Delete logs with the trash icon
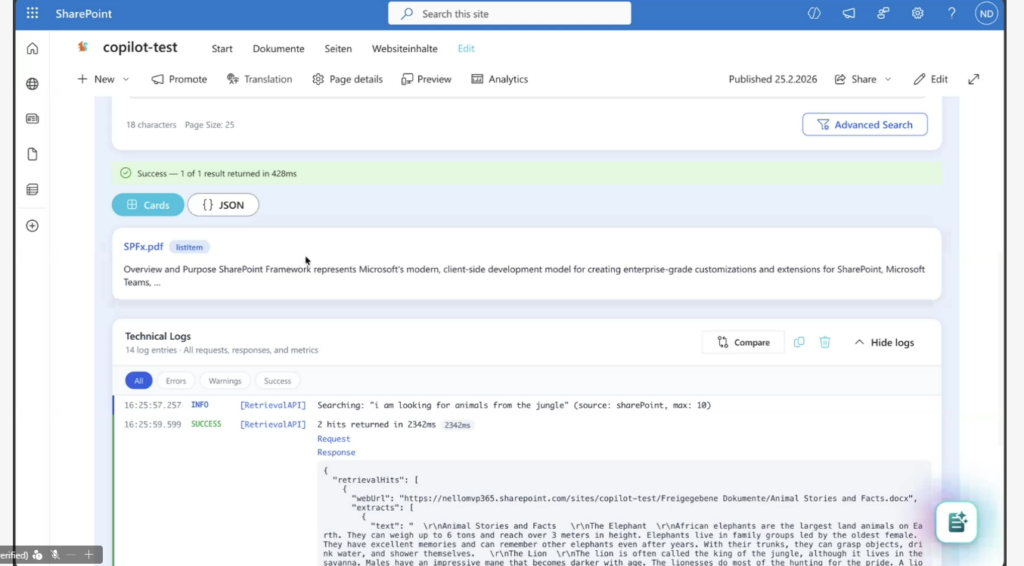This screenshot has width=1024, height=566. click(x=825, y=342)
